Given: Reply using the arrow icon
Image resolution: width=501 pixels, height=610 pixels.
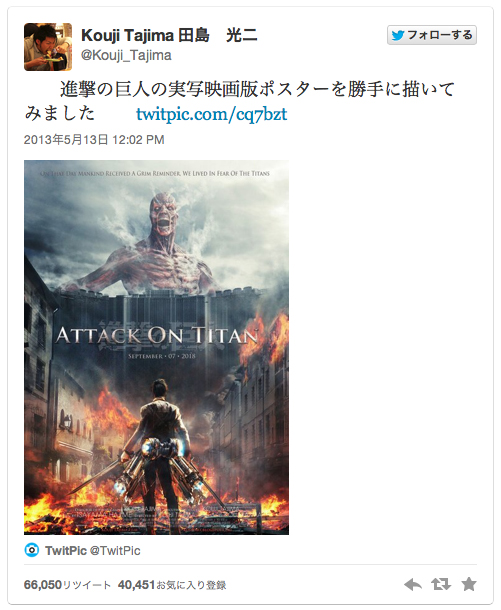Looking at the screenshot, I should pyautogui.click(x=413, y=584).
